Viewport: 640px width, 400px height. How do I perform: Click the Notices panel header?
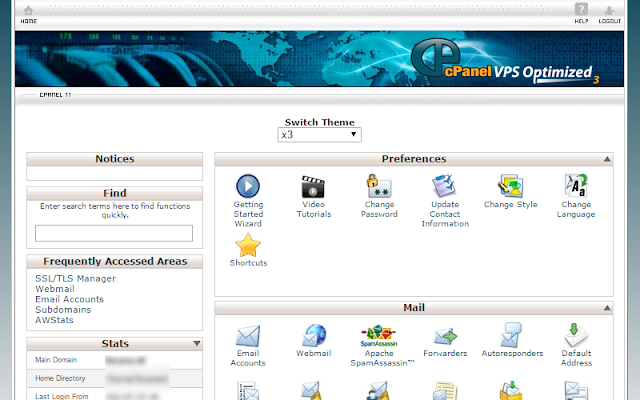tap(115, 159)
